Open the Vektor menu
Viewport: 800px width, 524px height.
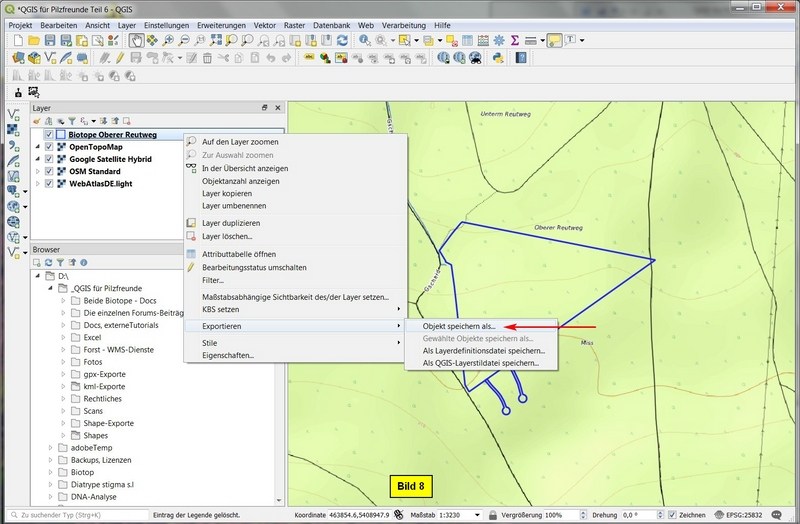[265, 25]
